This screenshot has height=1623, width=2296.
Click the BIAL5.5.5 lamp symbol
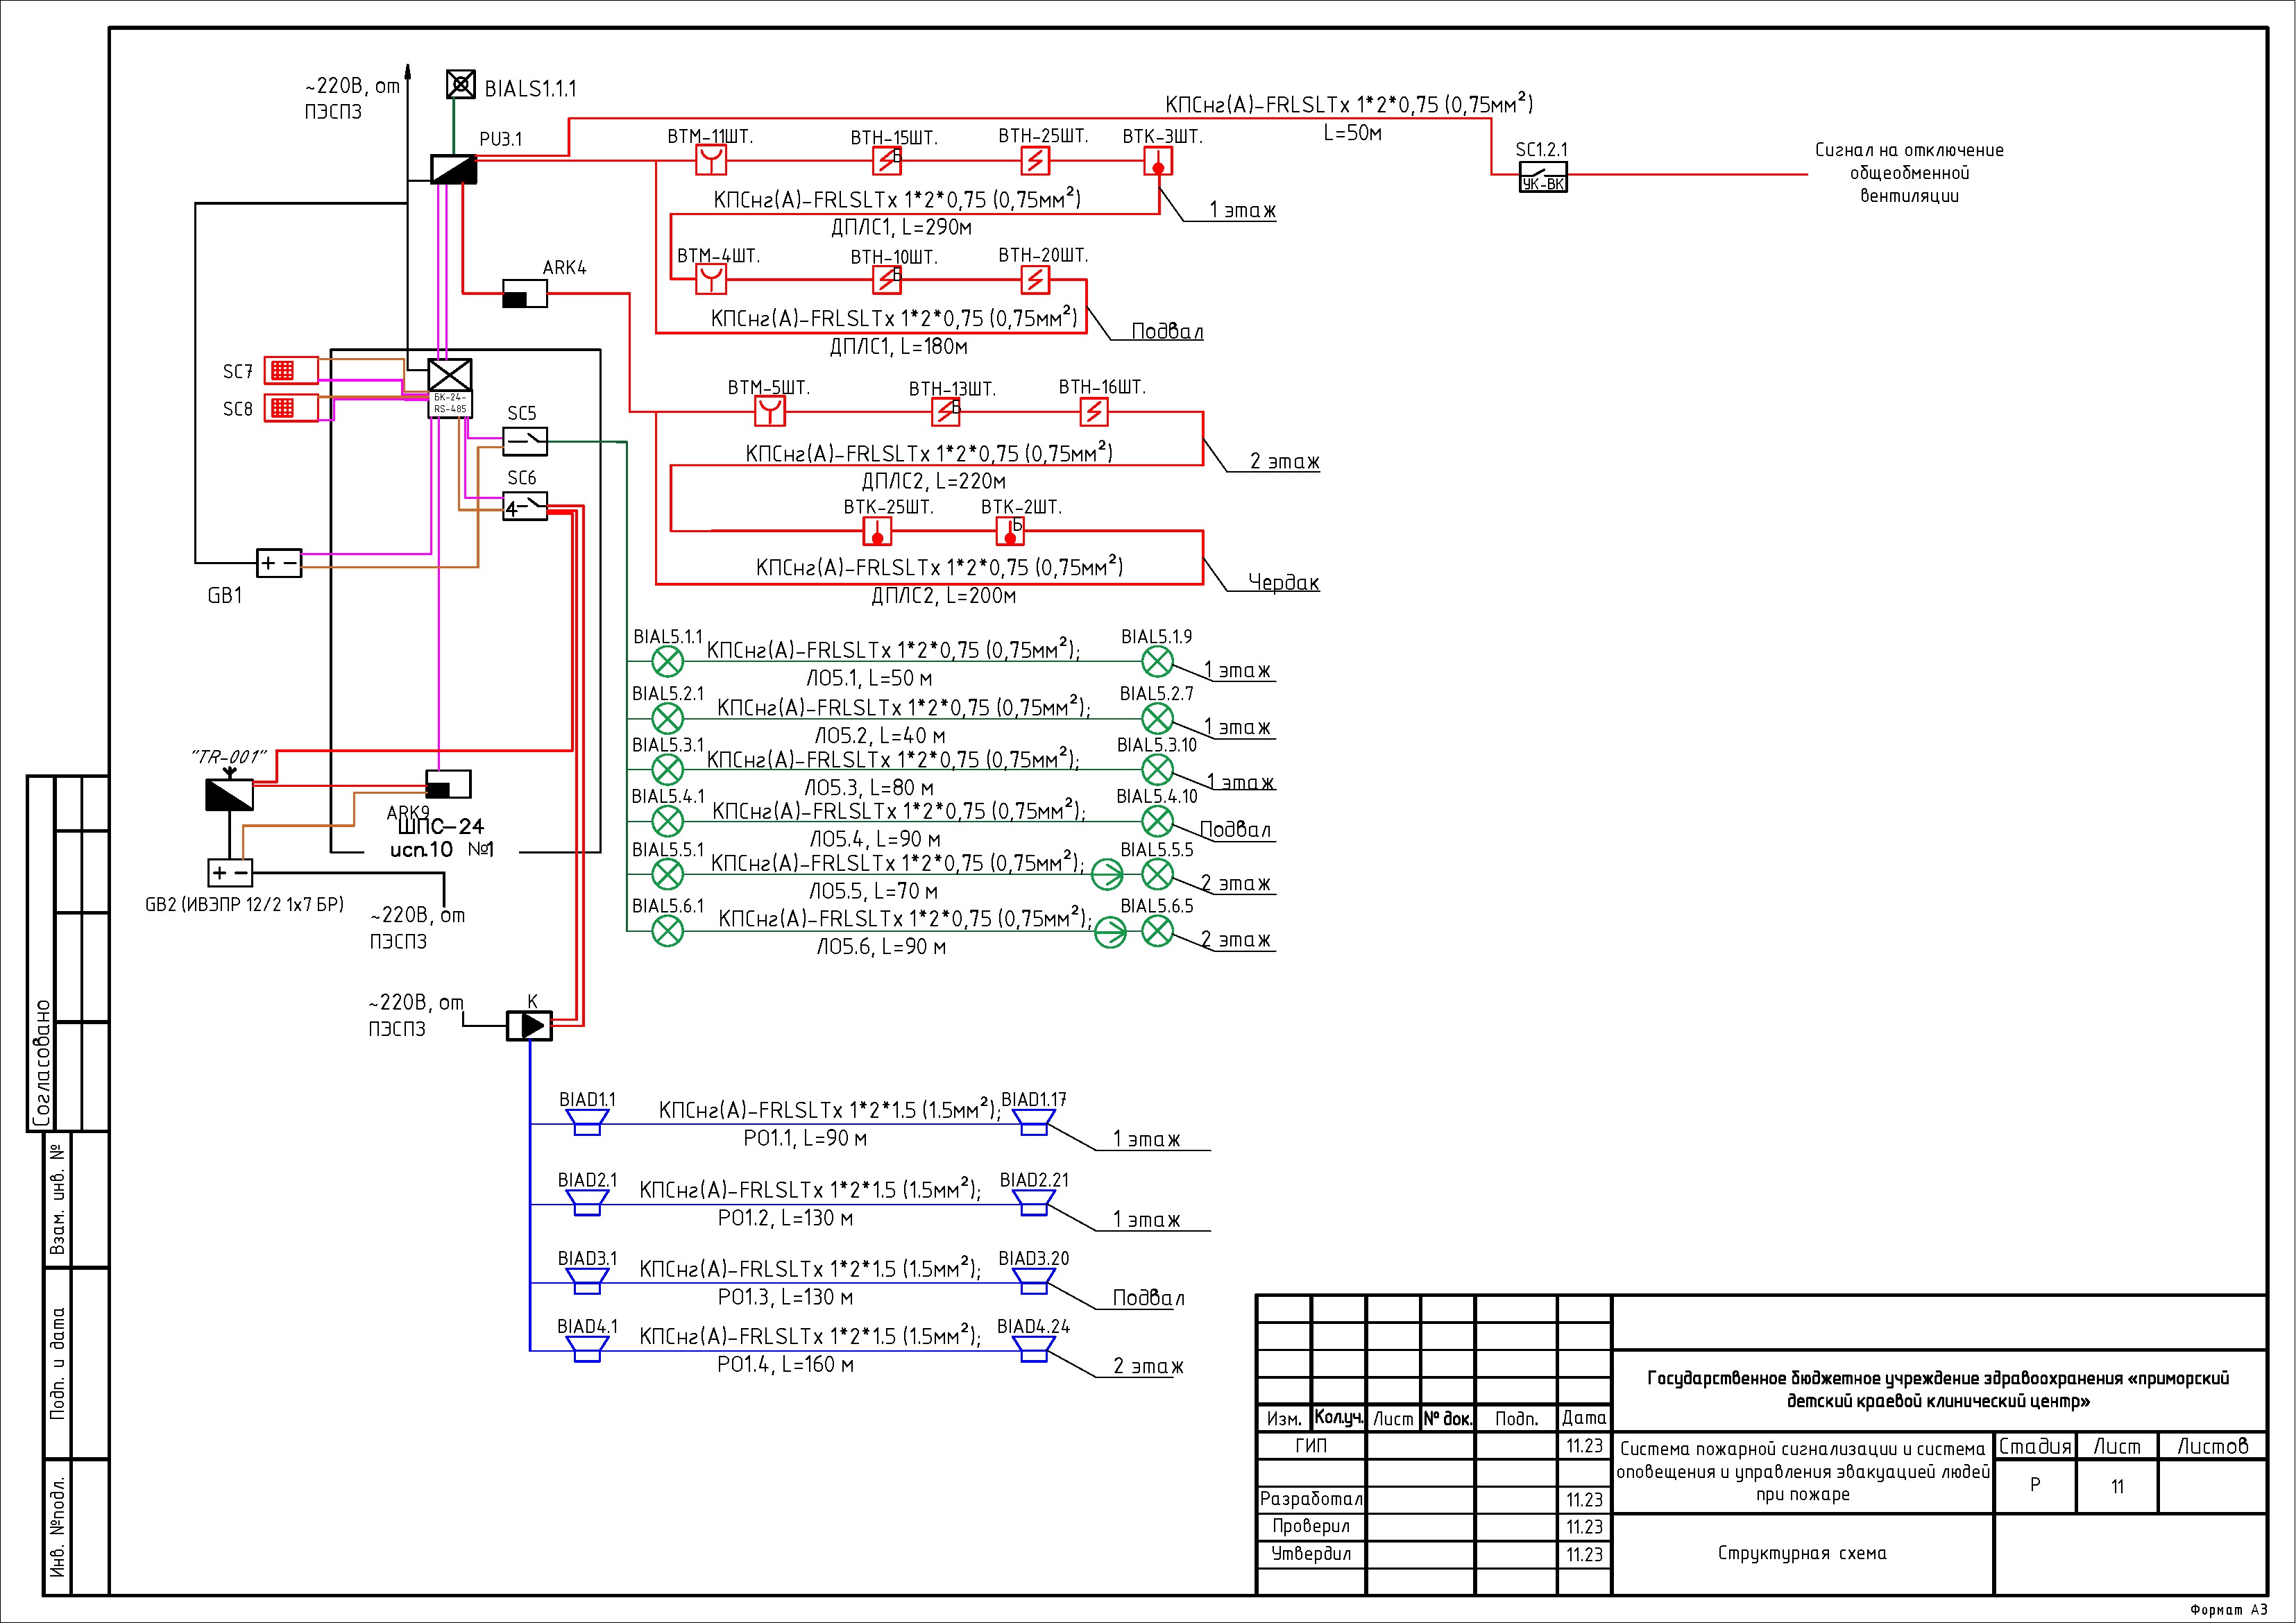[1157, 874]
